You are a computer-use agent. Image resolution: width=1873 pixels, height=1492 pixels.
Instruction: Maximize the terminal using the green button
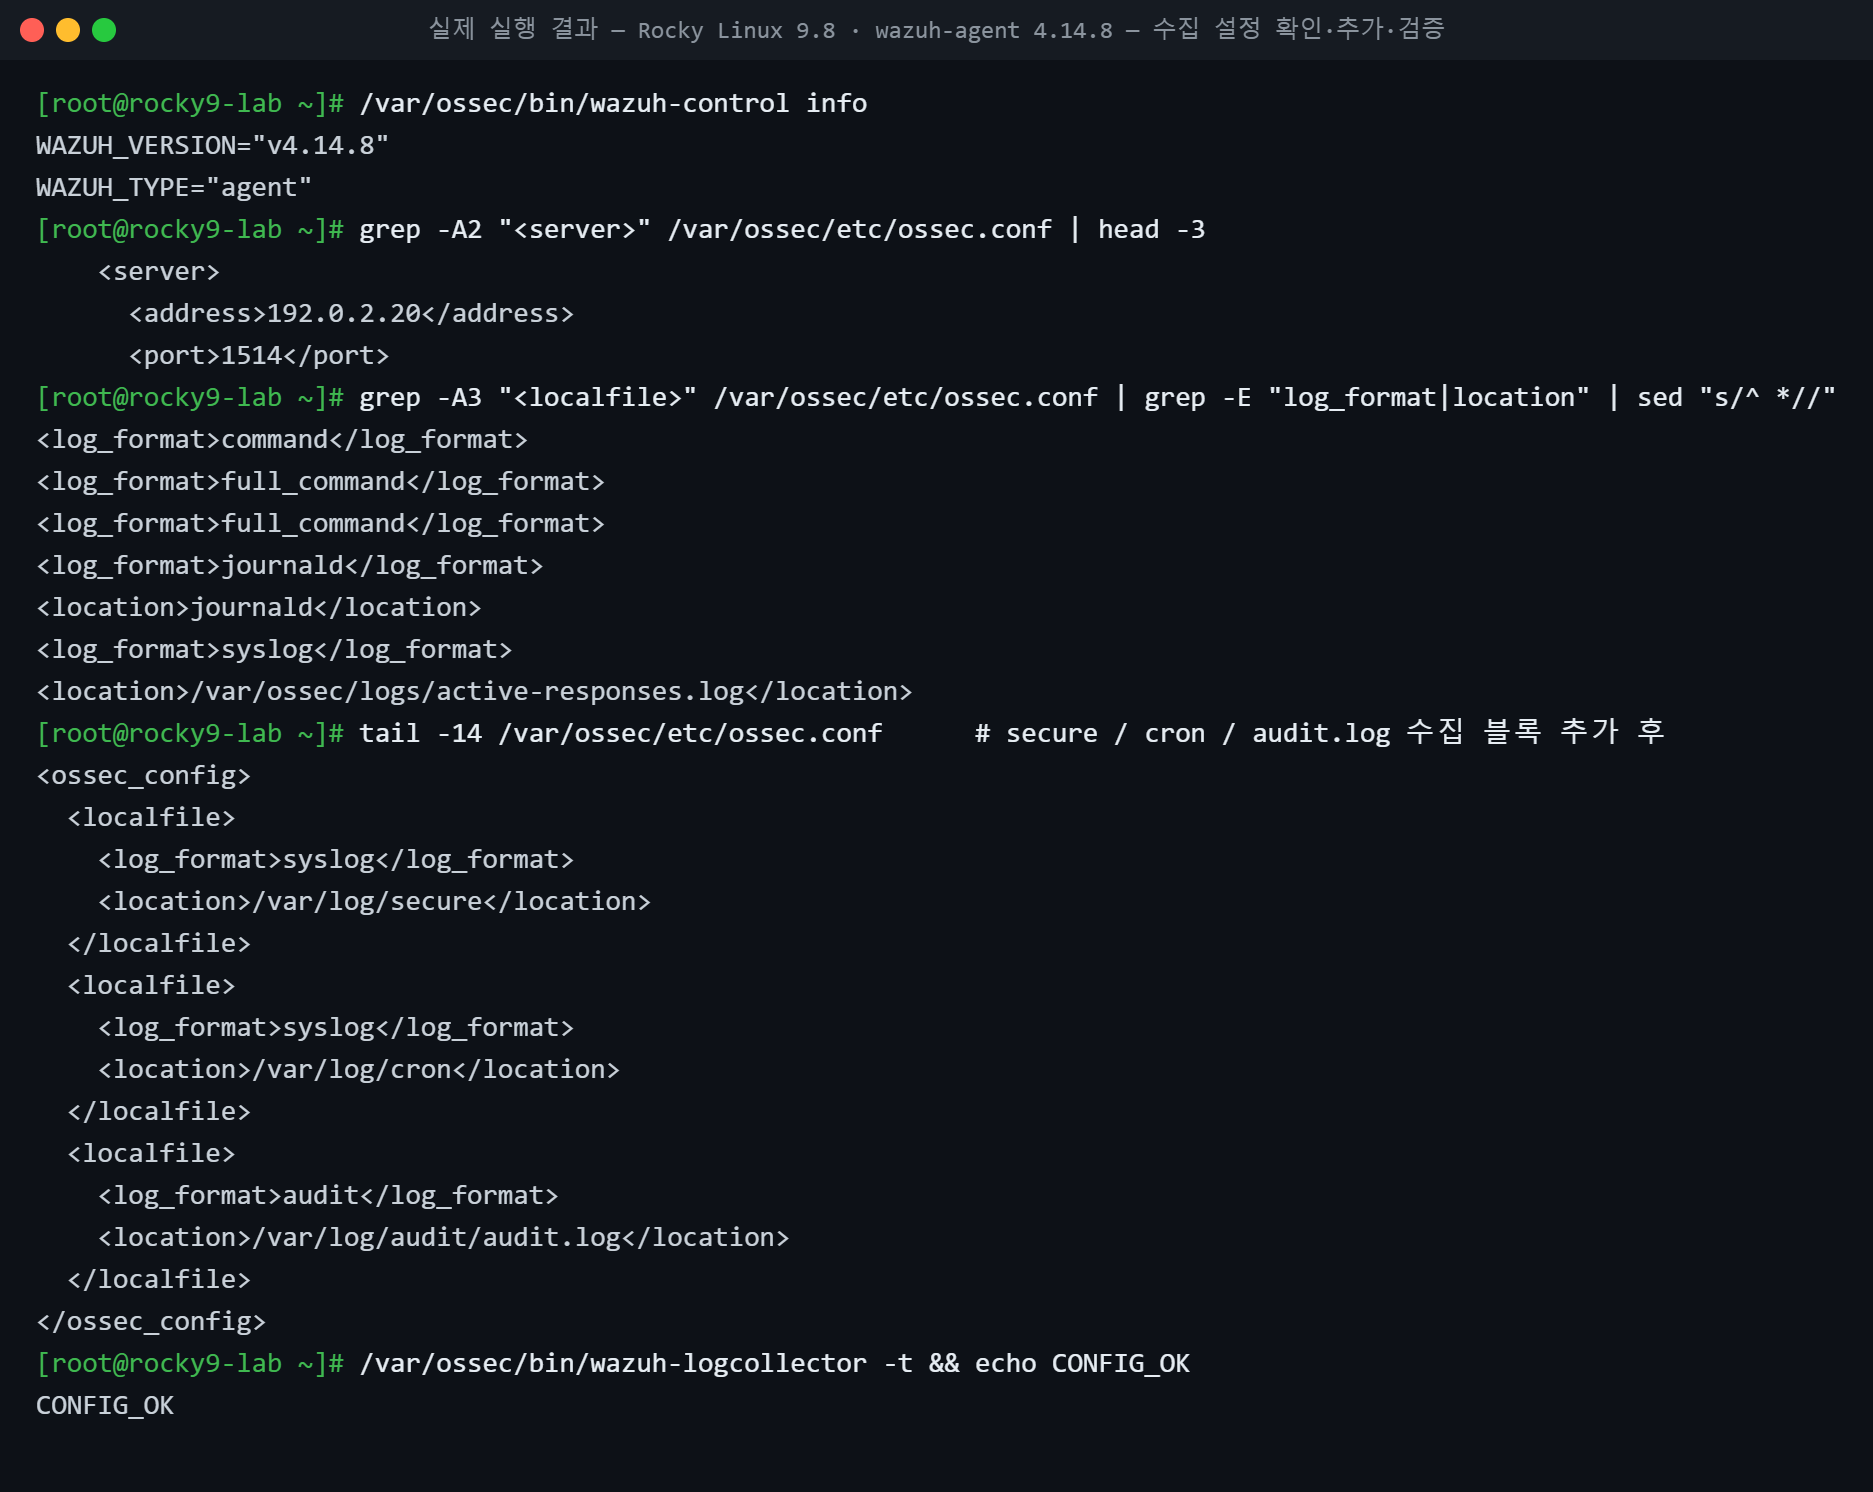[x=104, y=30]
